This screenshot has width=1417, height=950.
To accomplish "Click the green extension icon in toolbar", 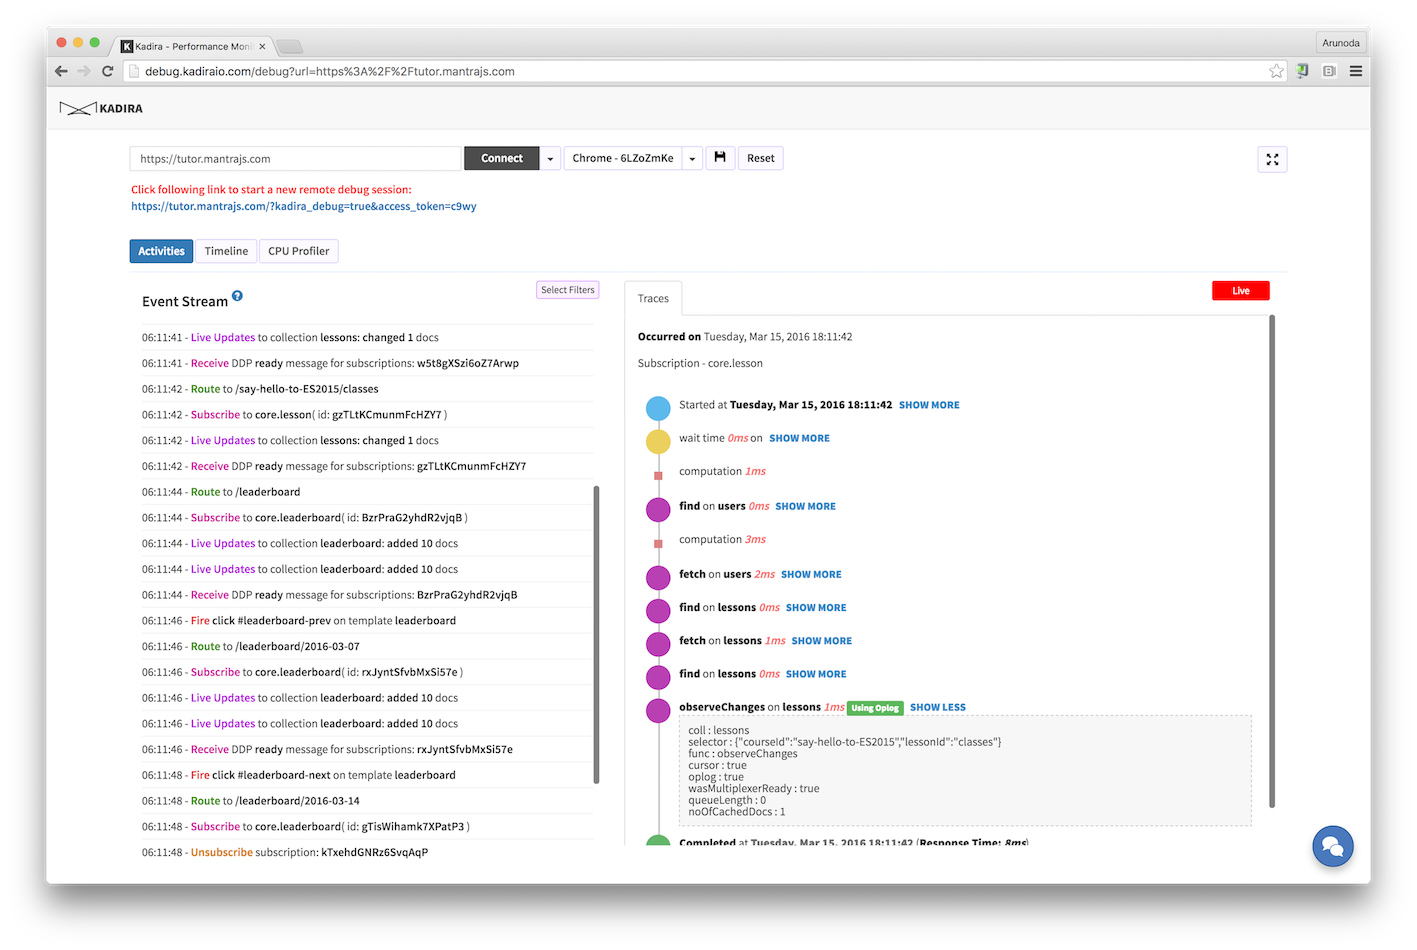I will [1302, 71].
